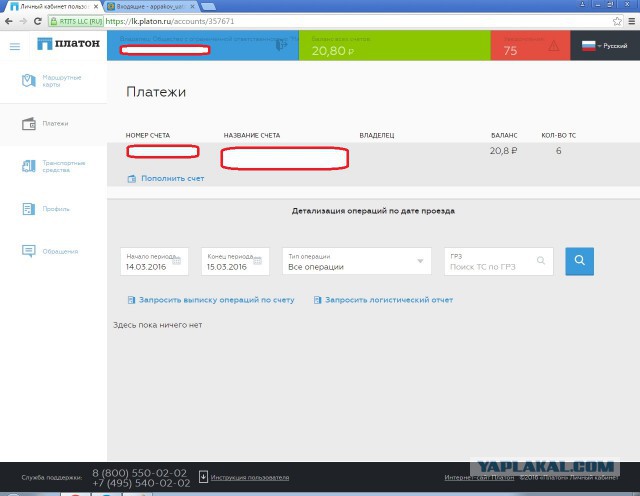Close the Входящие tab

tap(192, 7)
